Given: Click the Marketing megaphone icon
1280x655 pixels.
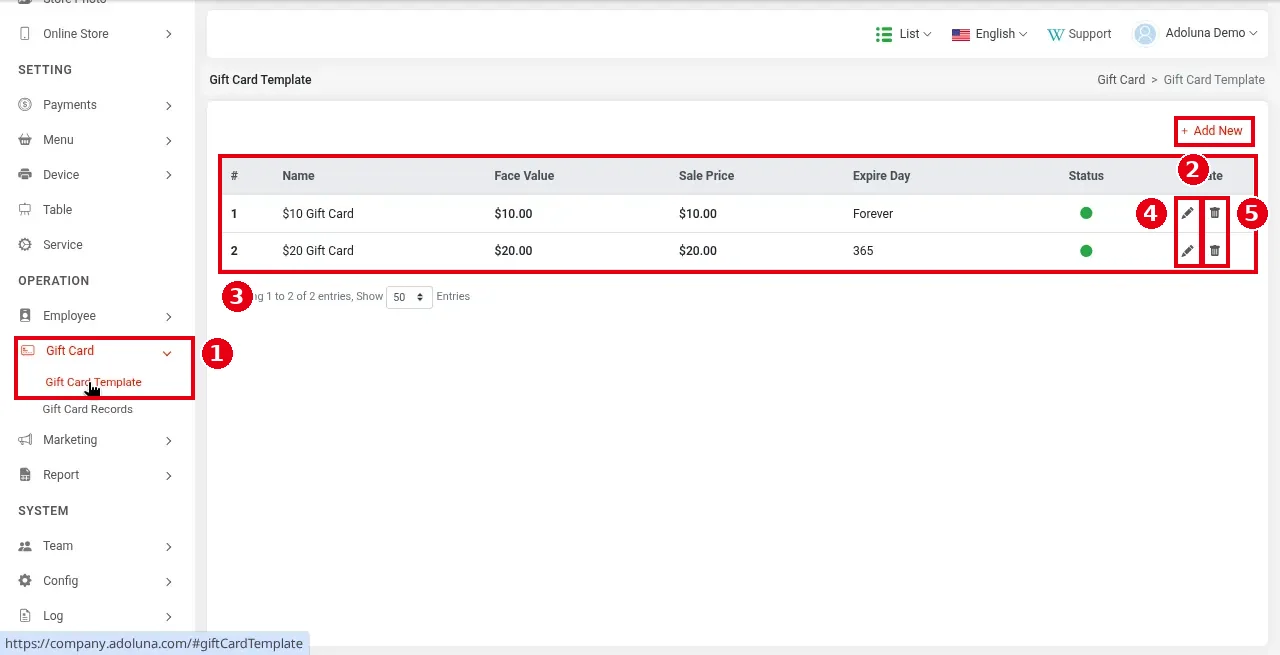Looking at the screenshot, I should tap(25, 440).
